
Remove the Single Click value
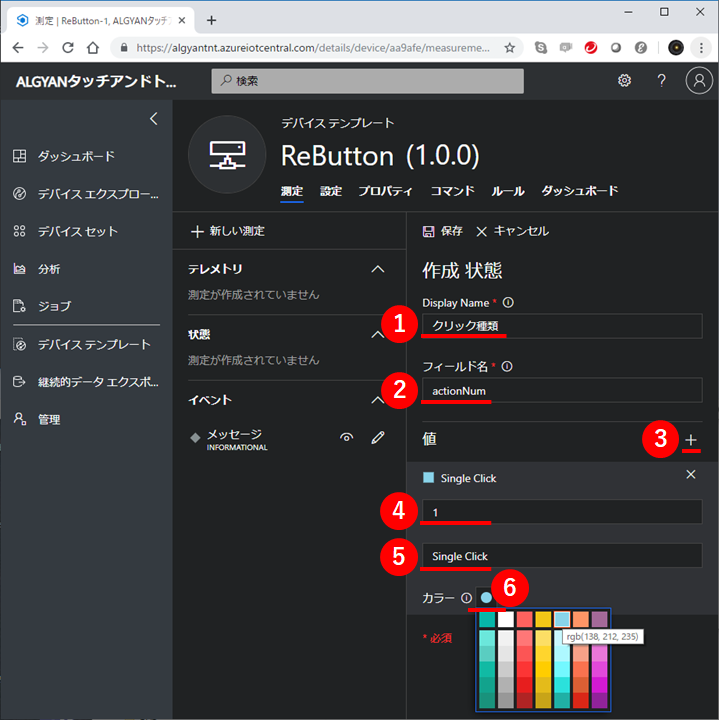pyautogui.click(x=691, y=474)
